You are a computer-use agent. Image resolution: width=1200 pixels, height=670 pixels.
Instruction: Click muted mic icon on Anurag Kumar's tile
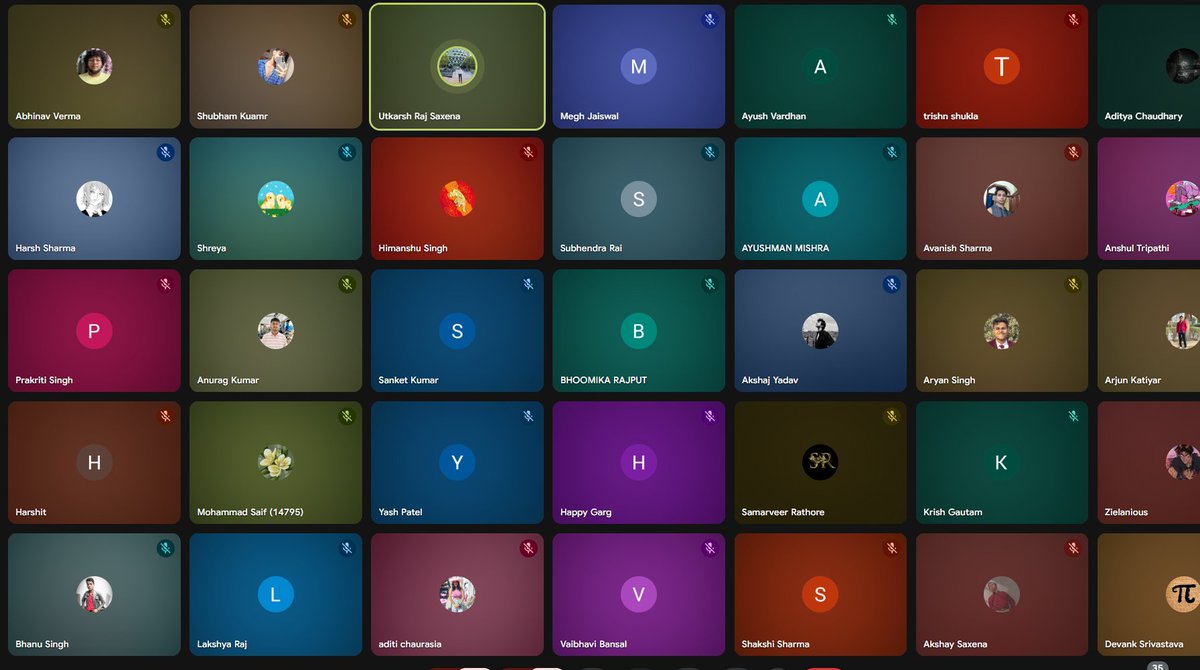347,284
